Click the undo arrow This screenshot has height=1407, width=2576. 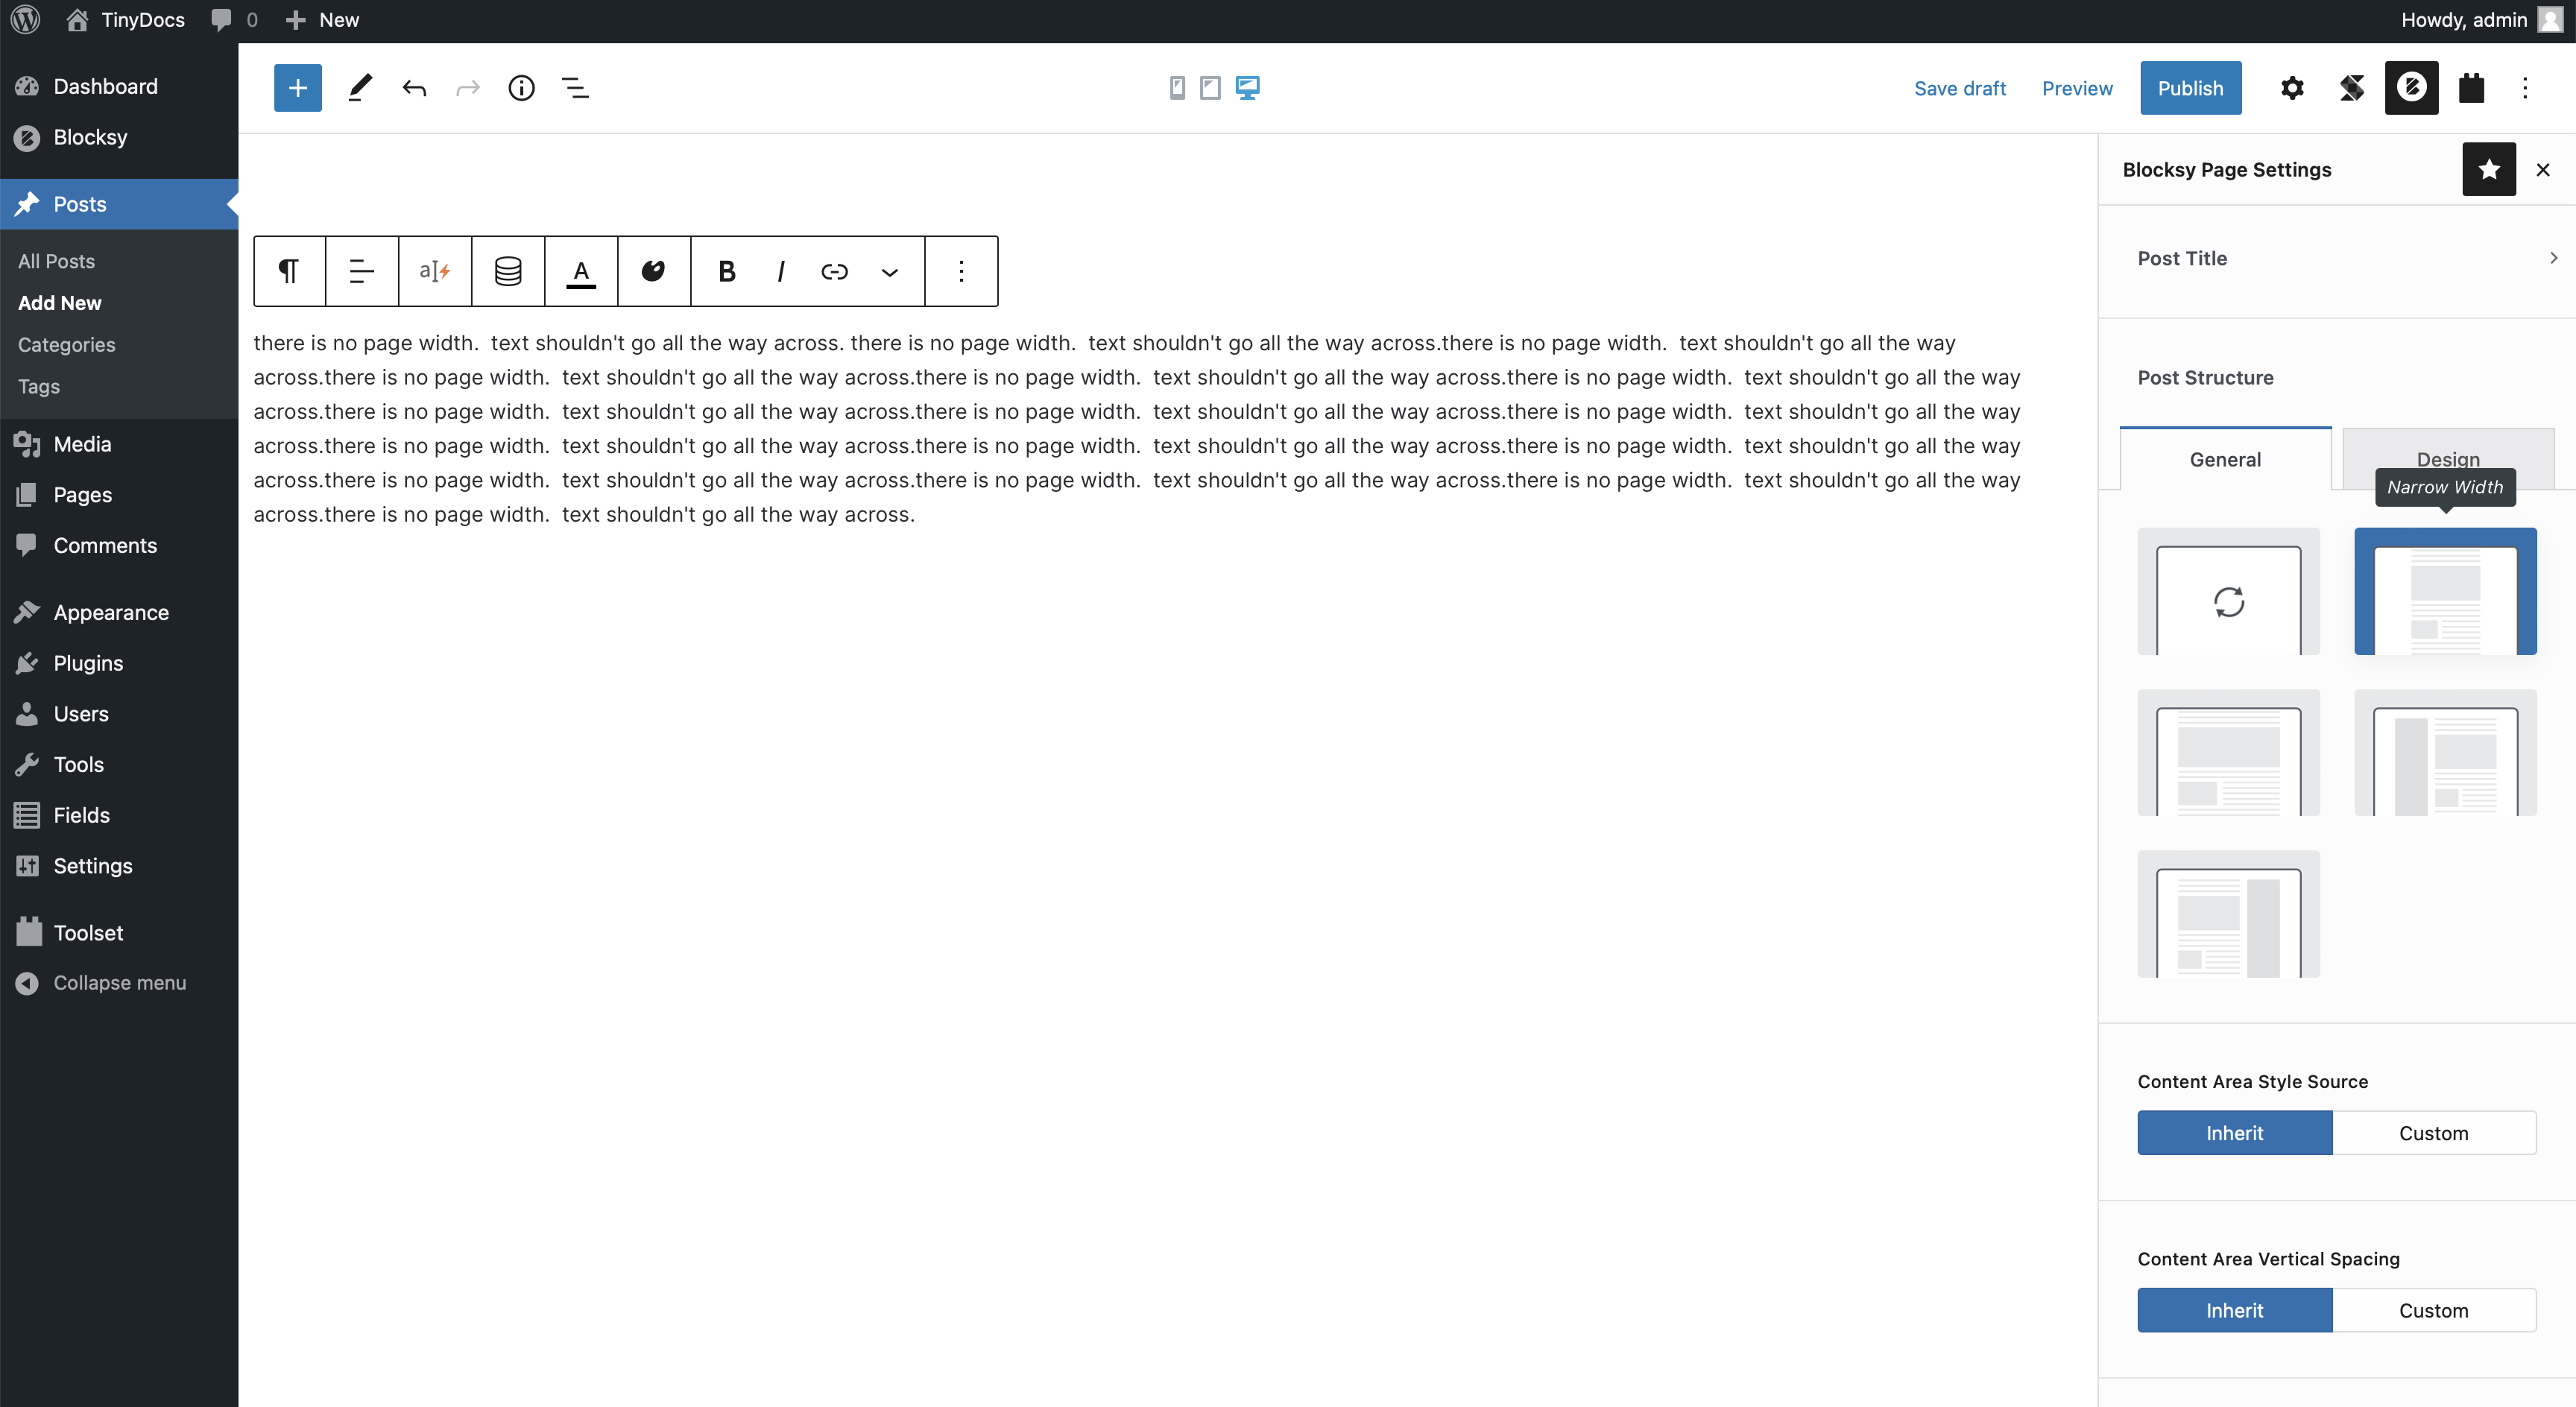tap(414, 88)
